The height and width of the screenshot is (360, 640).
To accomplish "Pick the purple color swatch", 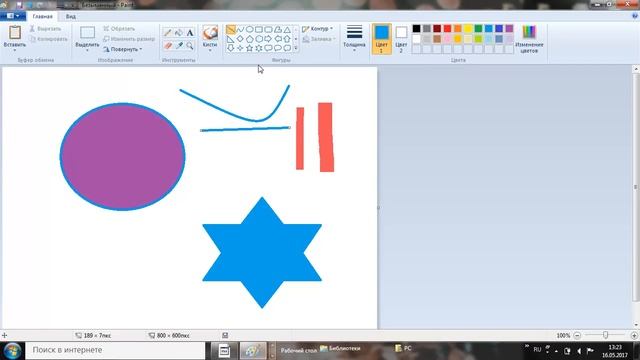I will [x=509, y=29].
